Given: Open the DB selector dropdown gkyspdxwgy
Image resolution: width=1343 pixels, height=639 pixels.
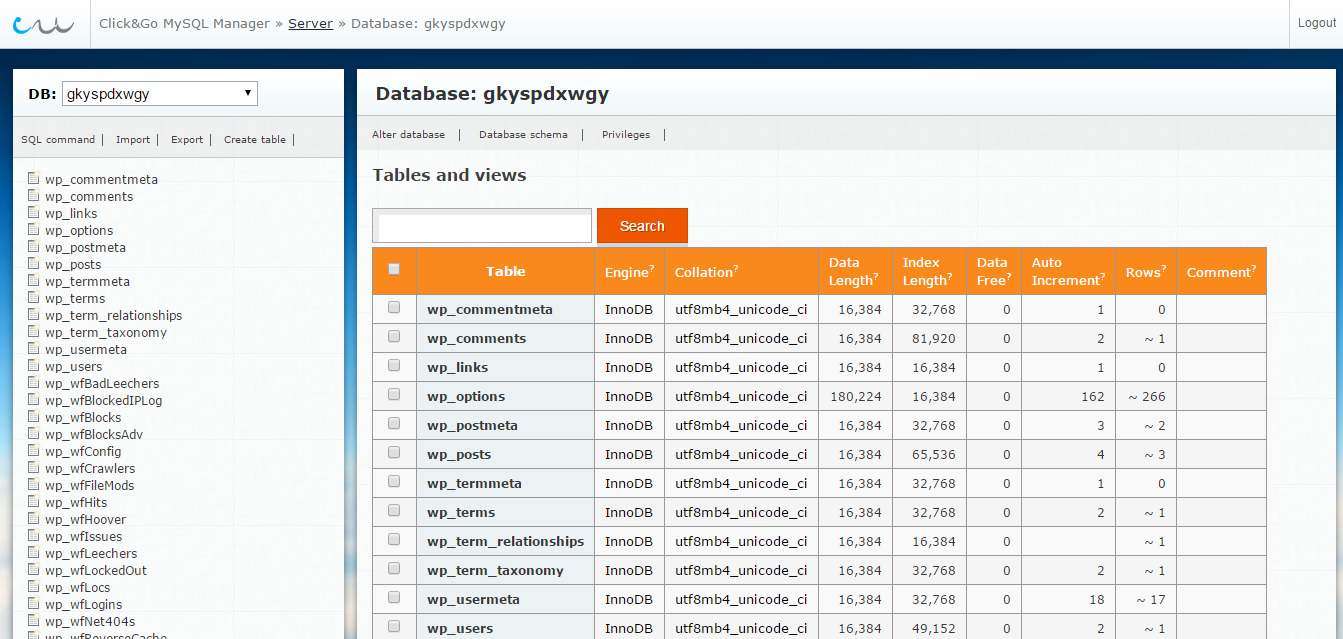Looking at the screenshot, I should click(x=160, y=94).
